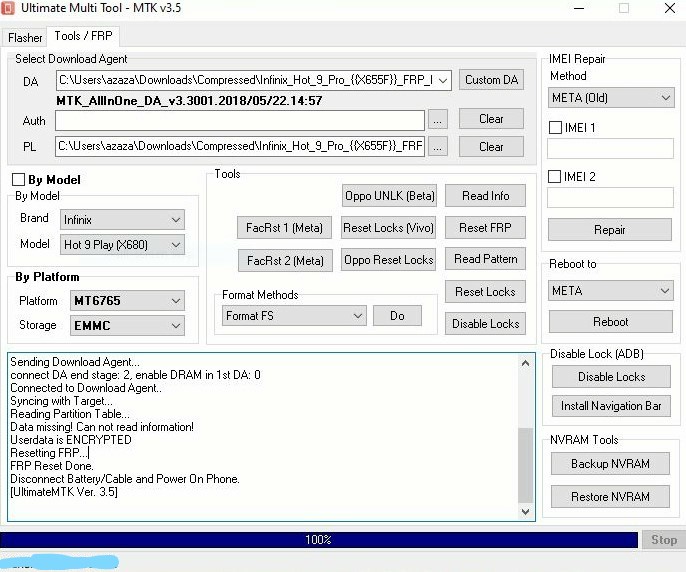686x572 pixels.
Task: Click the IMEI 1 input field
Action: 610,148
